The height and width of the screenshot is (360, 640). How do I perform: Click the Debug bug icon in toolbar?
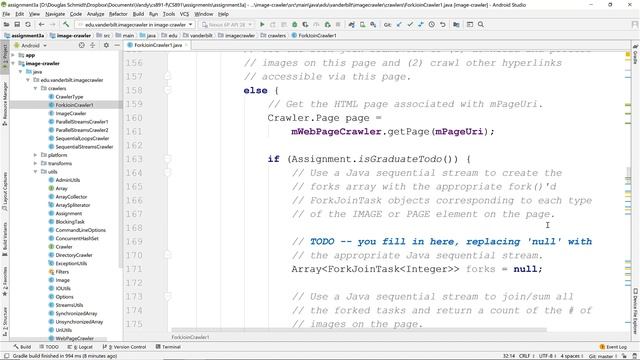(x=294, y=24)
